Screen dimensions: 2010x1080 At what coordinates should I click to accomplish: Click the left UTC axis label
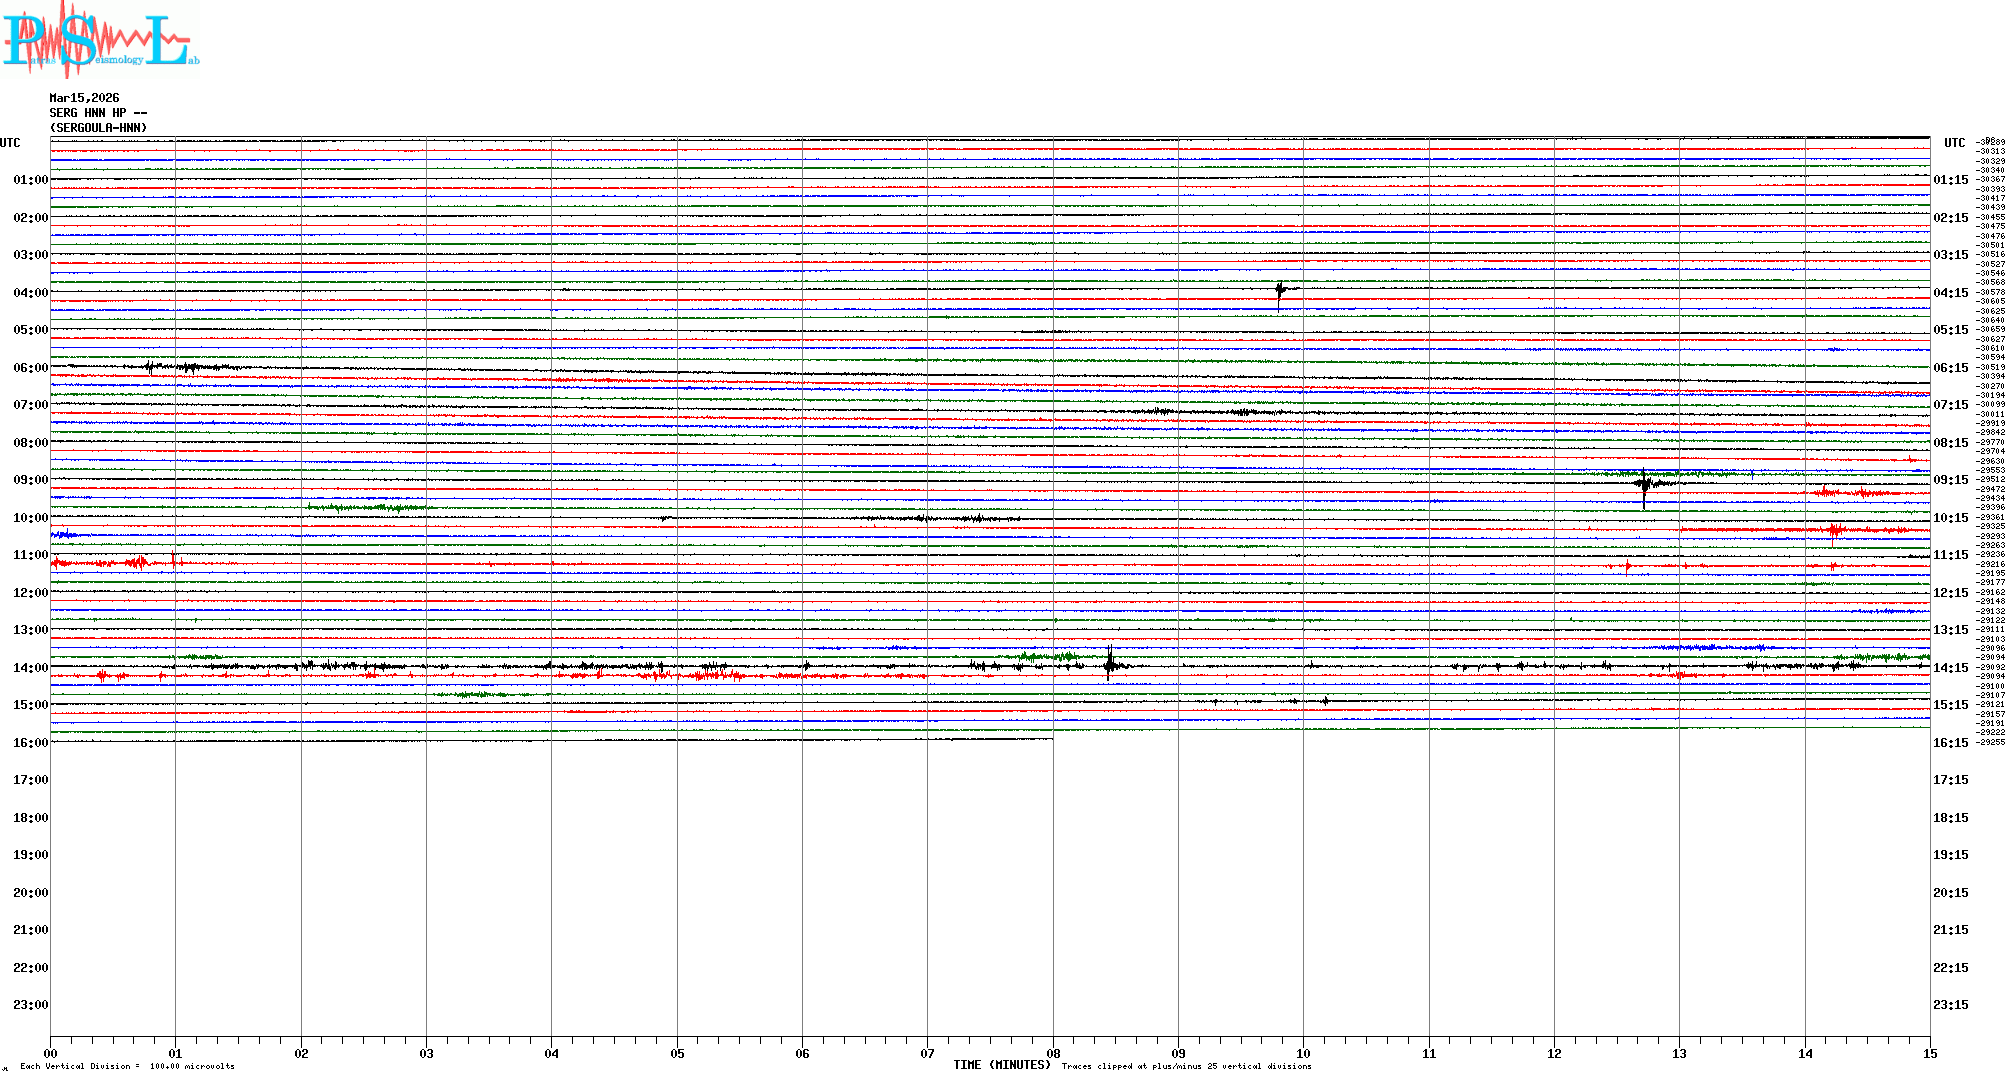[x=10, y=143]
